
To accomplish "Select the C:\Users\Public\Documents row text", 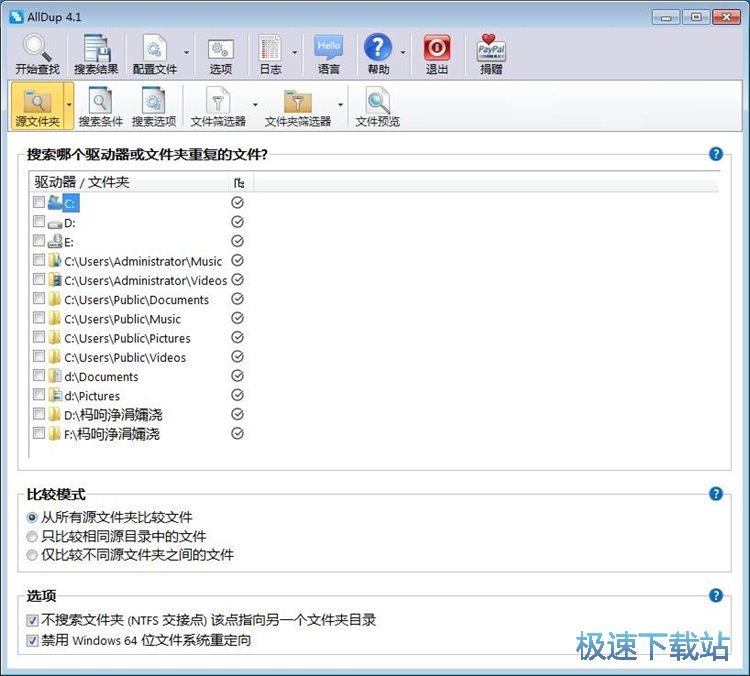I will point(136,300).
